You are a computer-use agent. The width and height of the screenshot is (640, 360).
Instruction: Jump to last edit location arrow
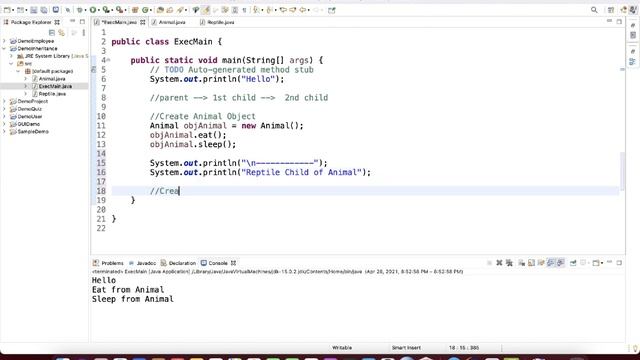click(x=283, y=10)
